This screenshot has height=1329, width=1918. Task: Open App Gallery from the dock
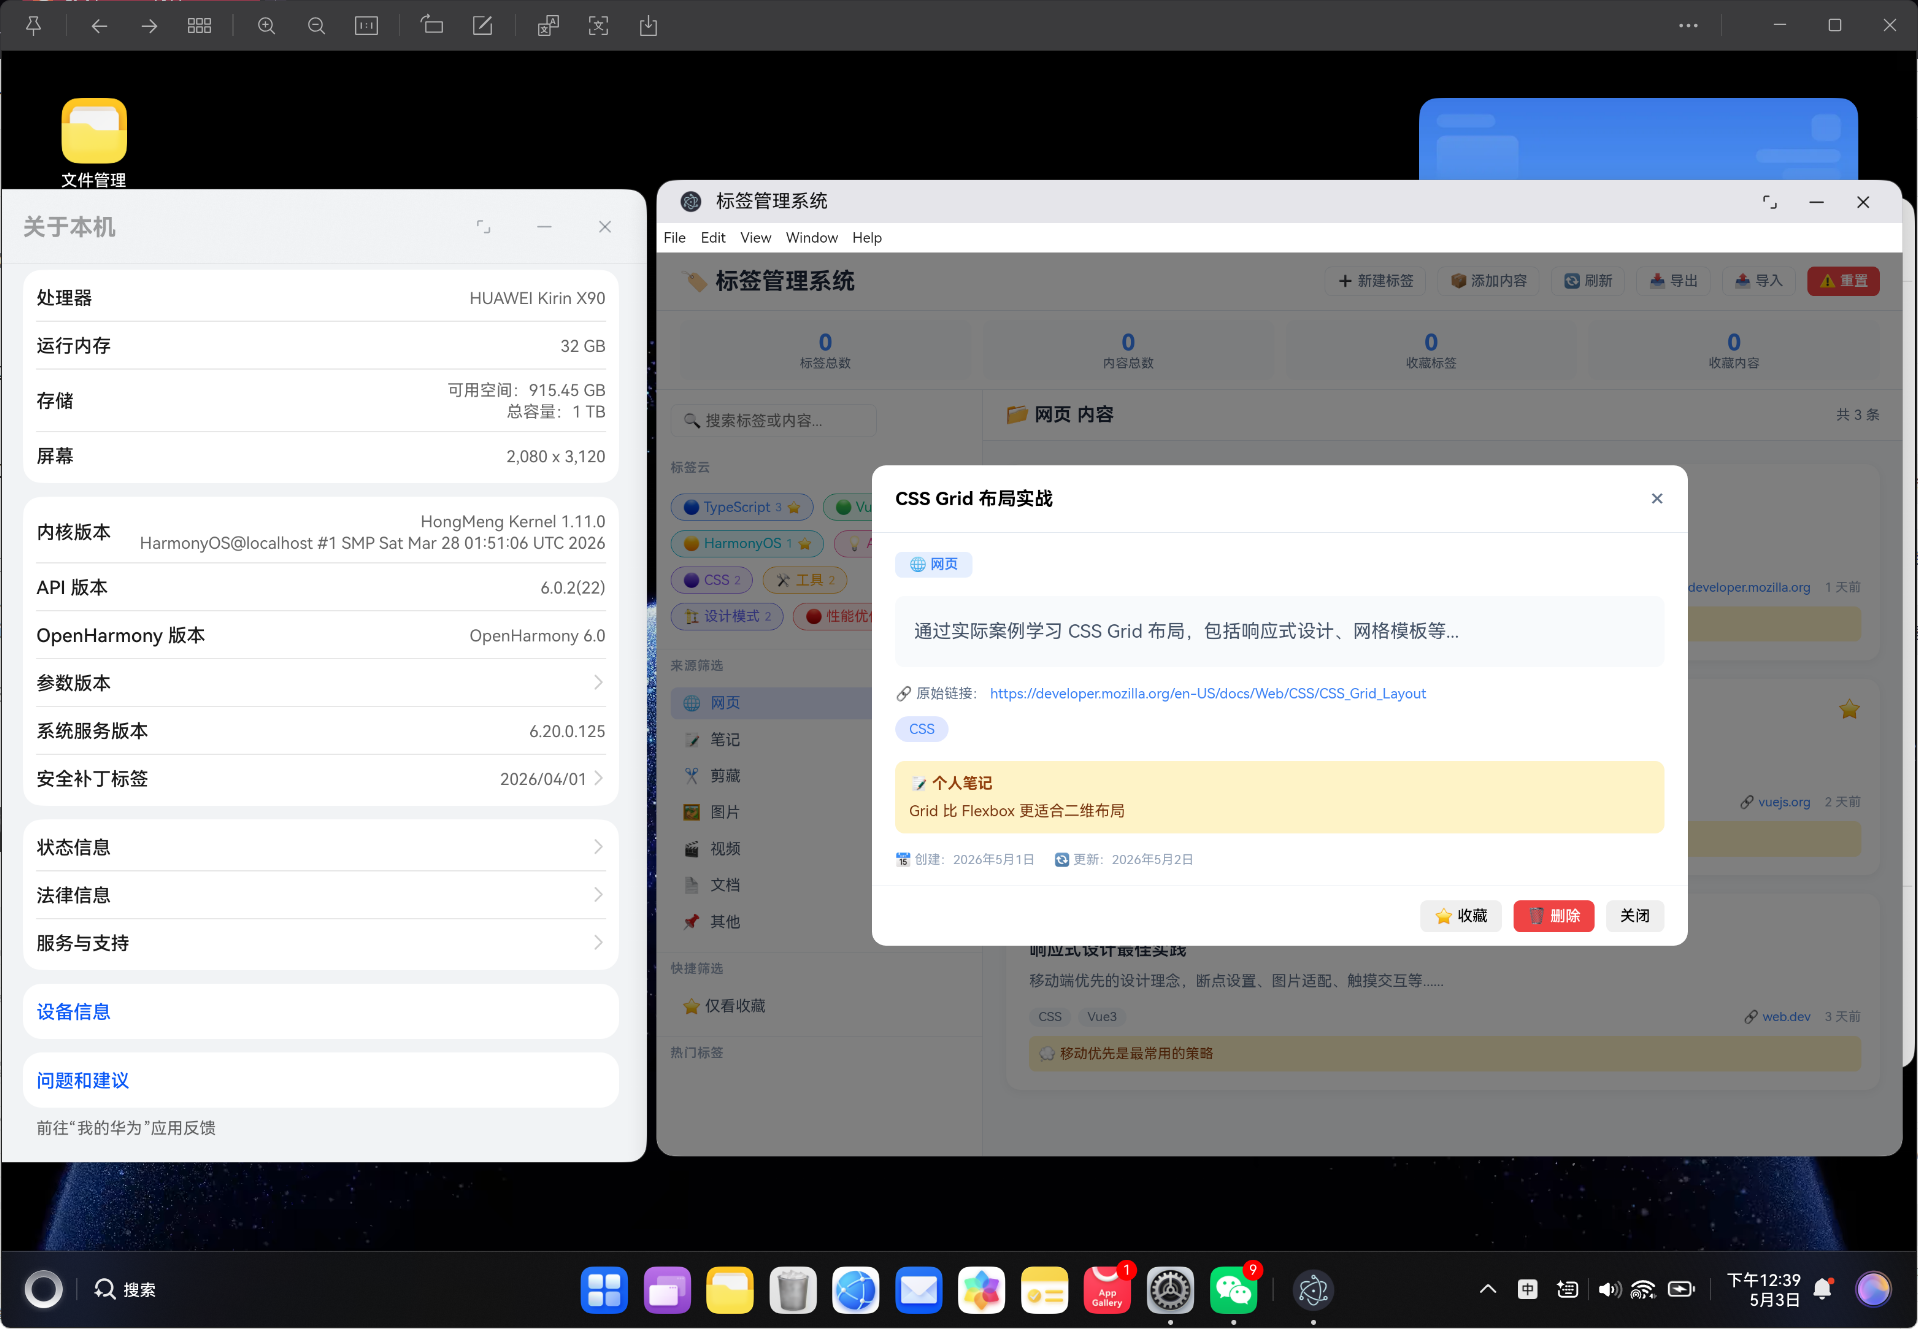pyautogui.click(x=1107, y=1290)
